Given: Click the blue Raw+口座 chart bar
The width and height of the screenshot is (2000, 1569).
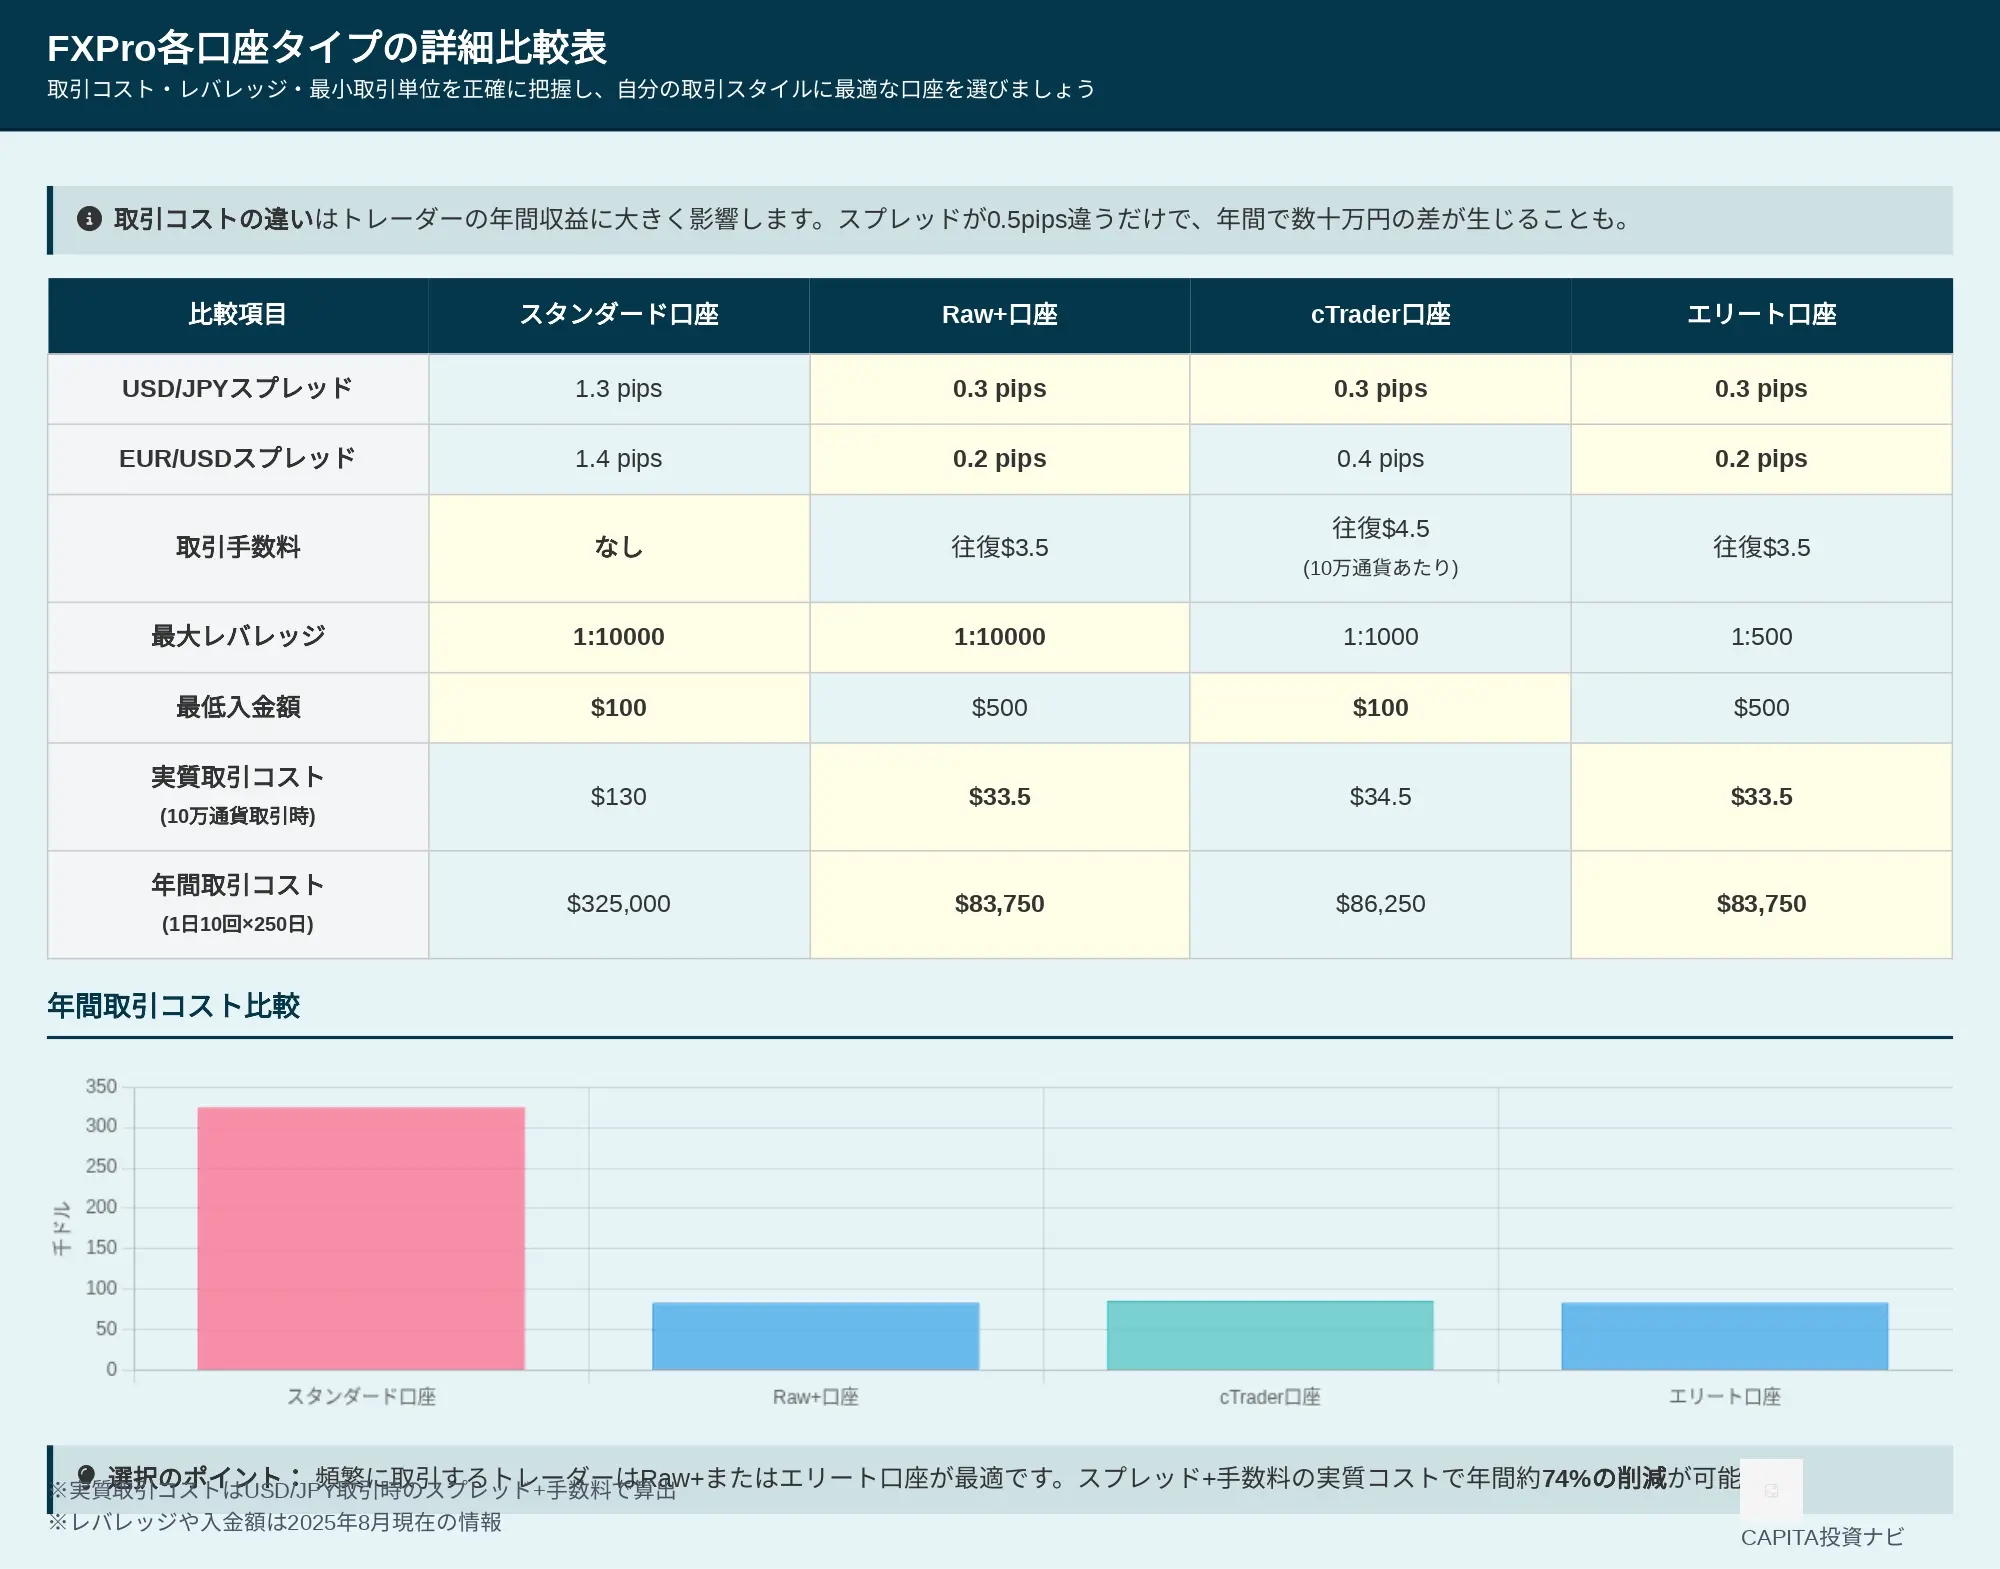Looking at the screenshot, I should 816,1336.
